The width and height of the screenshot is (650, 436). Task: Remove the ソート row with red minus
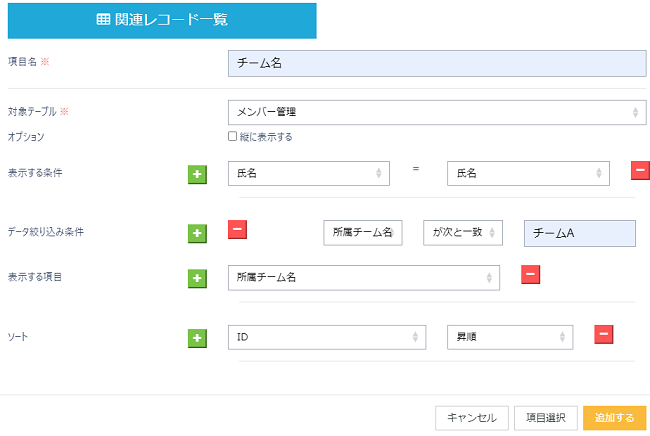(604, 334)
